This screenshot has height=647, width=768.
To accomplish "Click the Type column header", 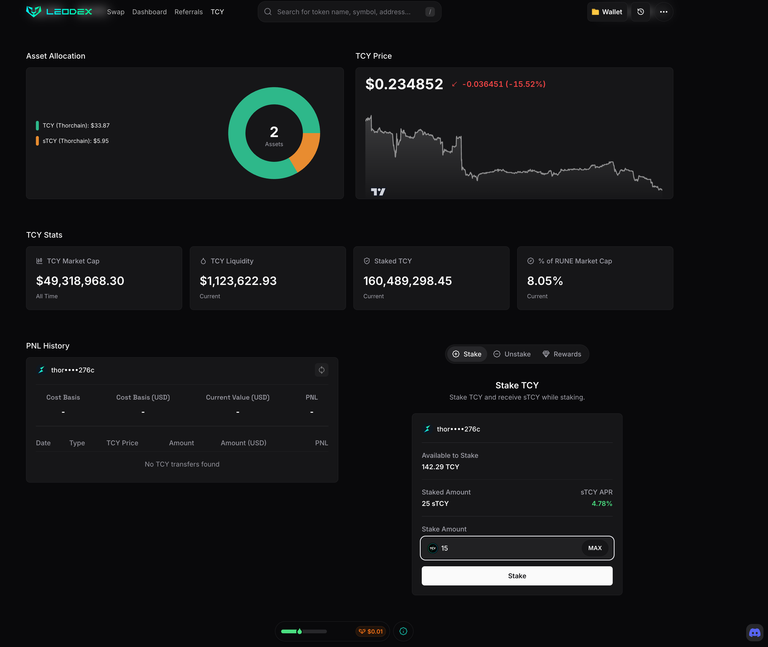I will (x=77, y=443).
